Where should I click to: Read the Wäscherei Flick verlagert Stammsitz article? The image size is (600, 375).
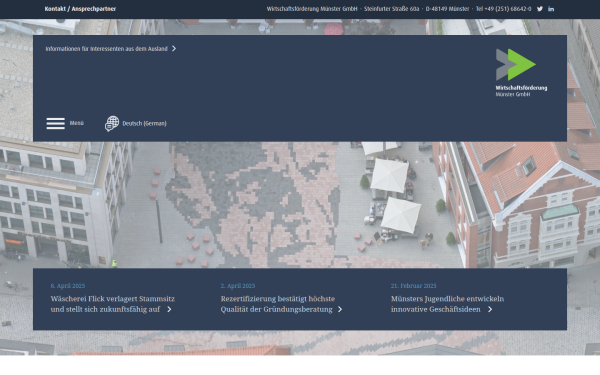112,304
